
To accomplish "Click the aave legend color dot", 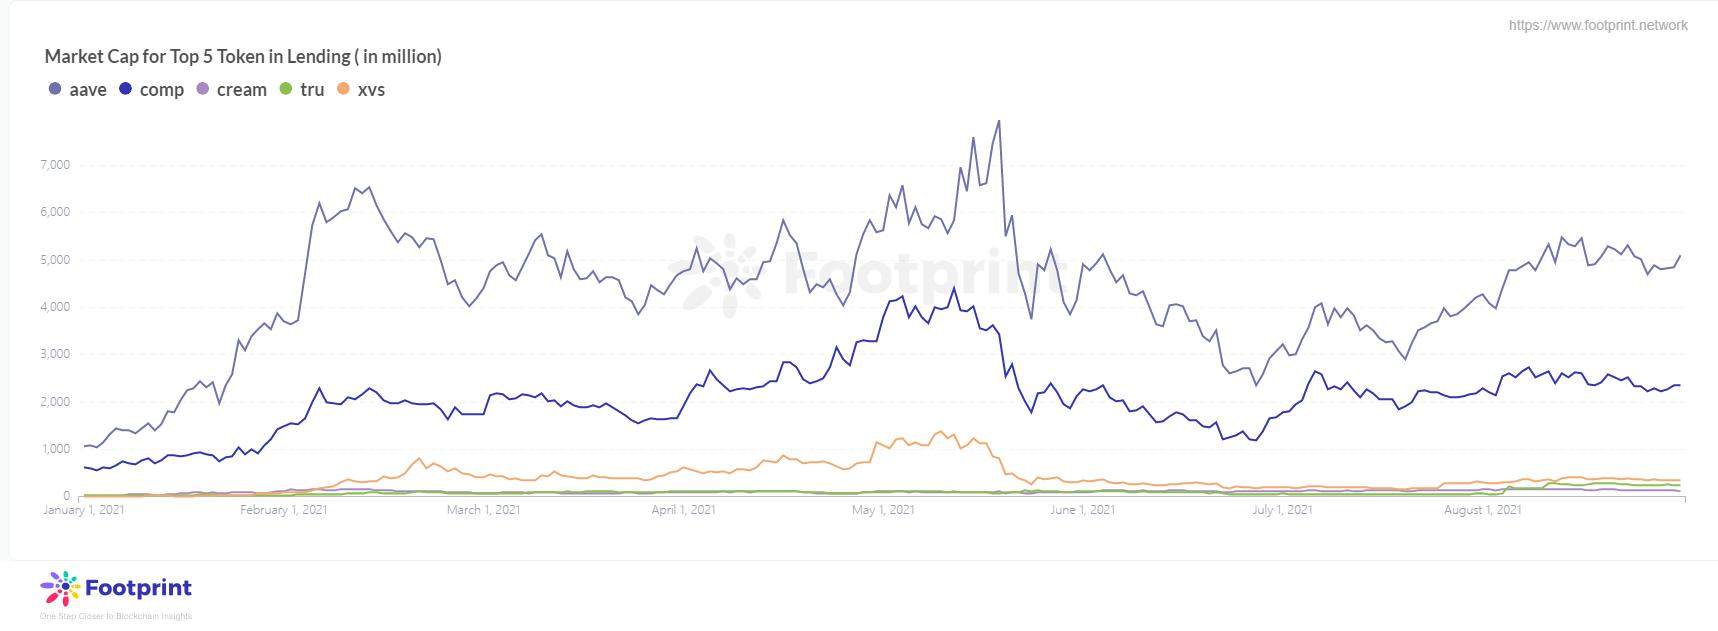I will pos(55,89).
